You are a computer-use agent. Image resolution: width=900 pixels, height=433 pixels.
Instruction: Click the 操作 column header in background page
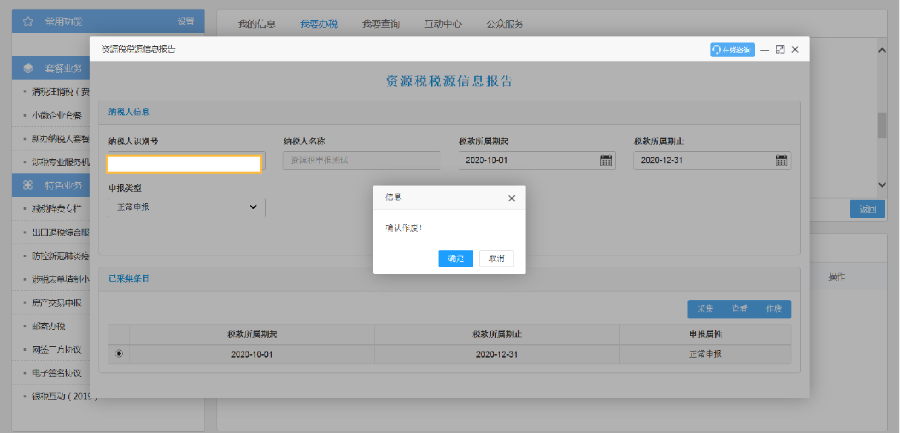(x=837, y=277)
